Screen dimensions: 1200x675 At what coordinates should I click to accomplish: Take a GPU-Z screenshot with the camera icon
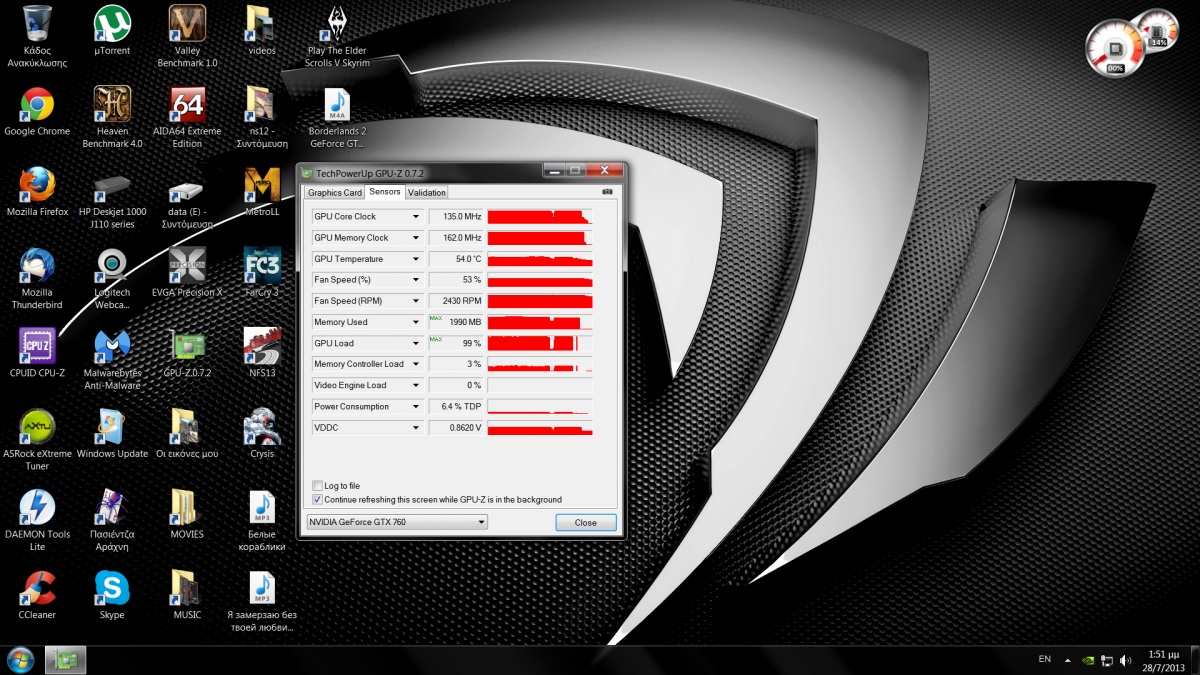(x=607, y=192)
